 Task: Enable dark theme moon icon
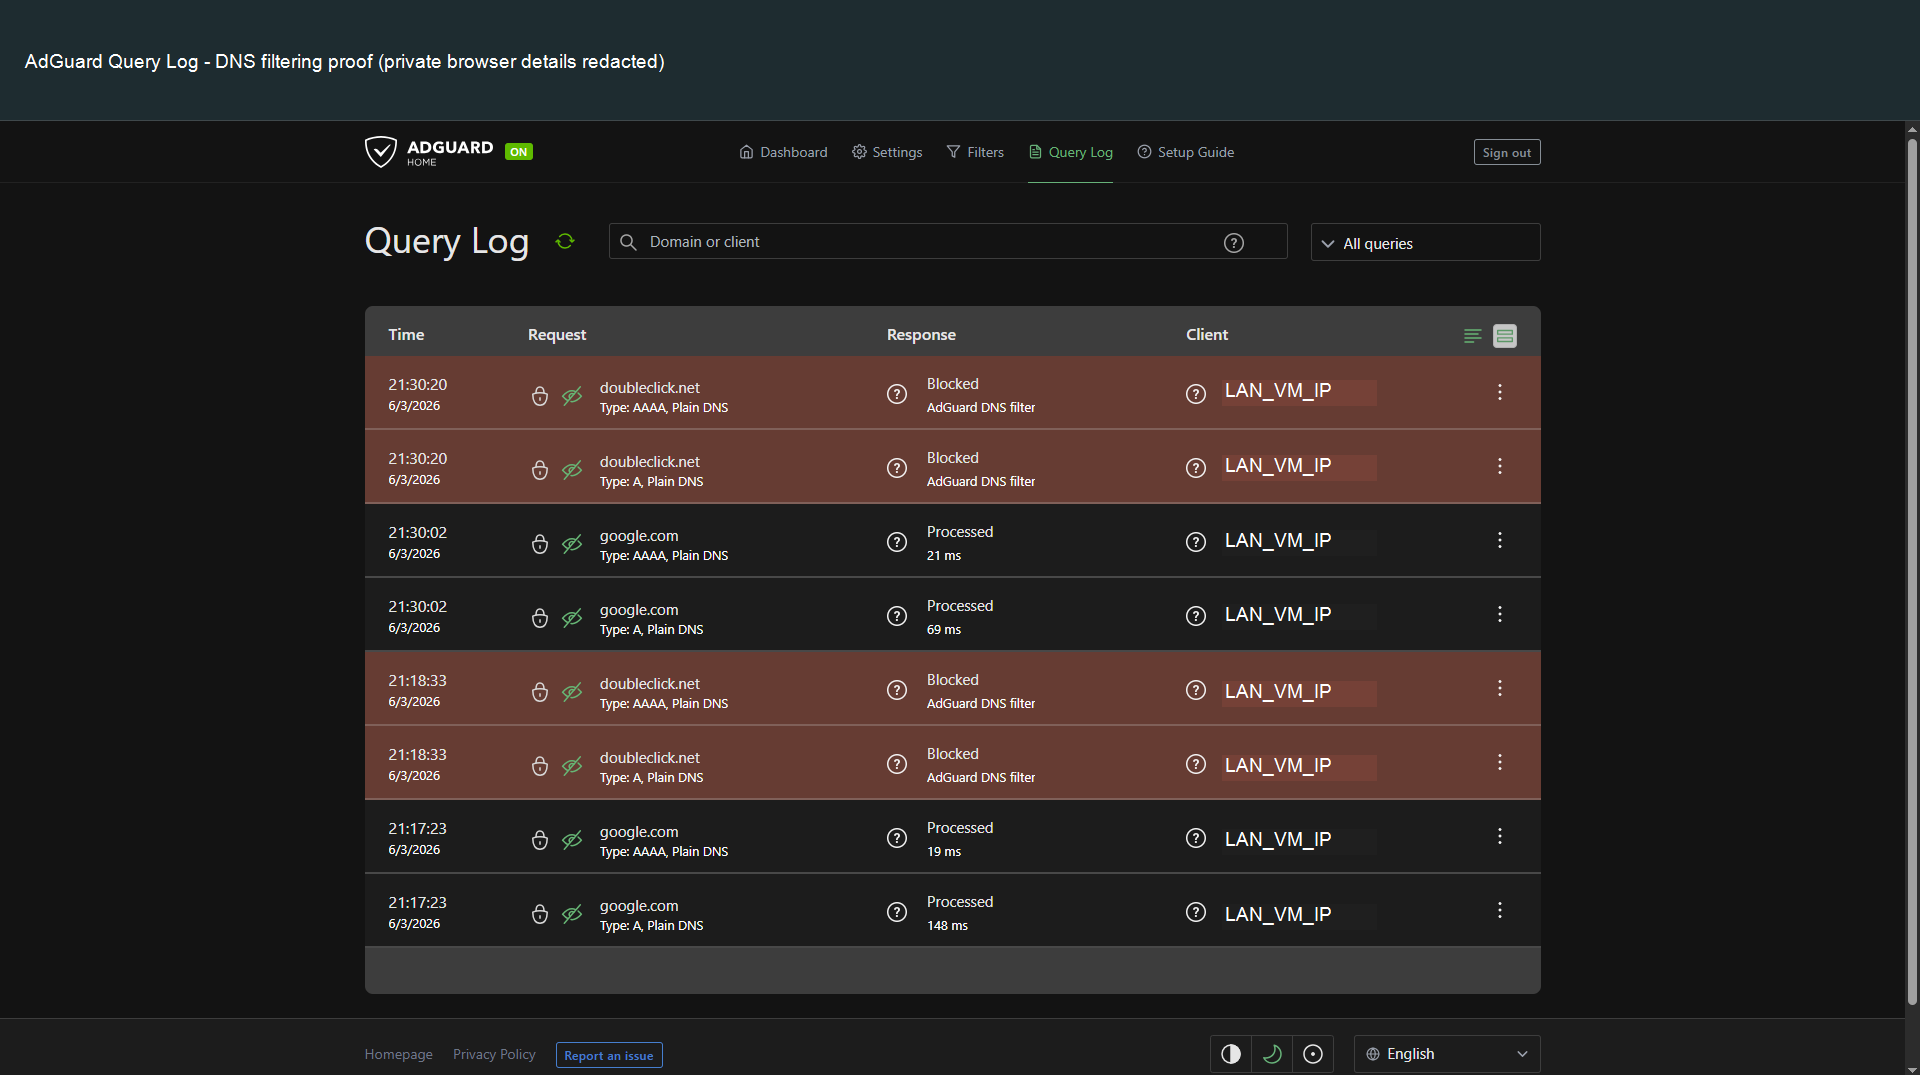pos(1272,1054)
